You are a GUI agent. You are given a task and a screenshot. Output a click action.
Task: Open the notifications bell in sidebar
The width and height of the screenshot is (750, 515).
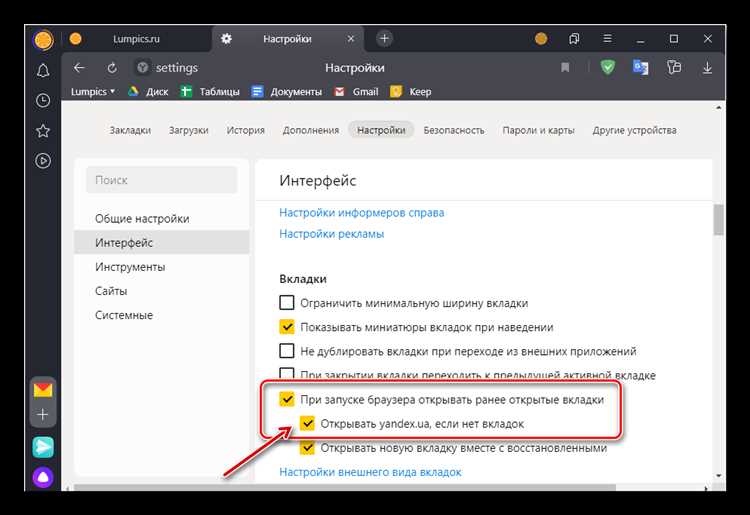coord(43,71)
